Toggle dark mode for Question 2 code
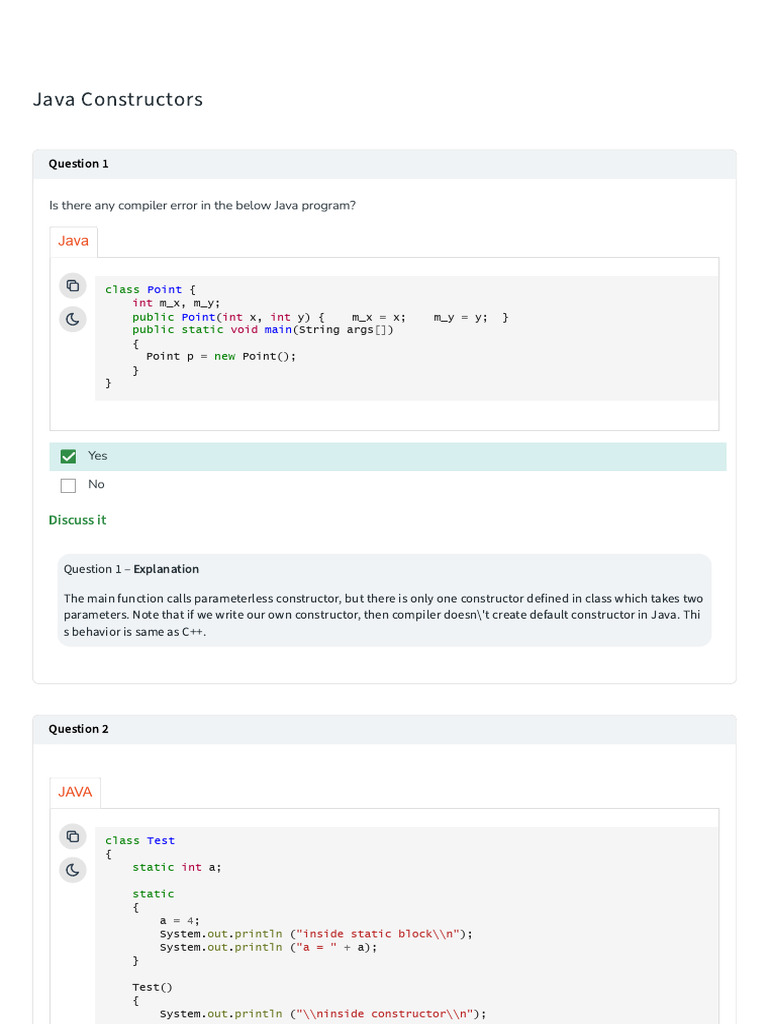 [x=73, y=870]
